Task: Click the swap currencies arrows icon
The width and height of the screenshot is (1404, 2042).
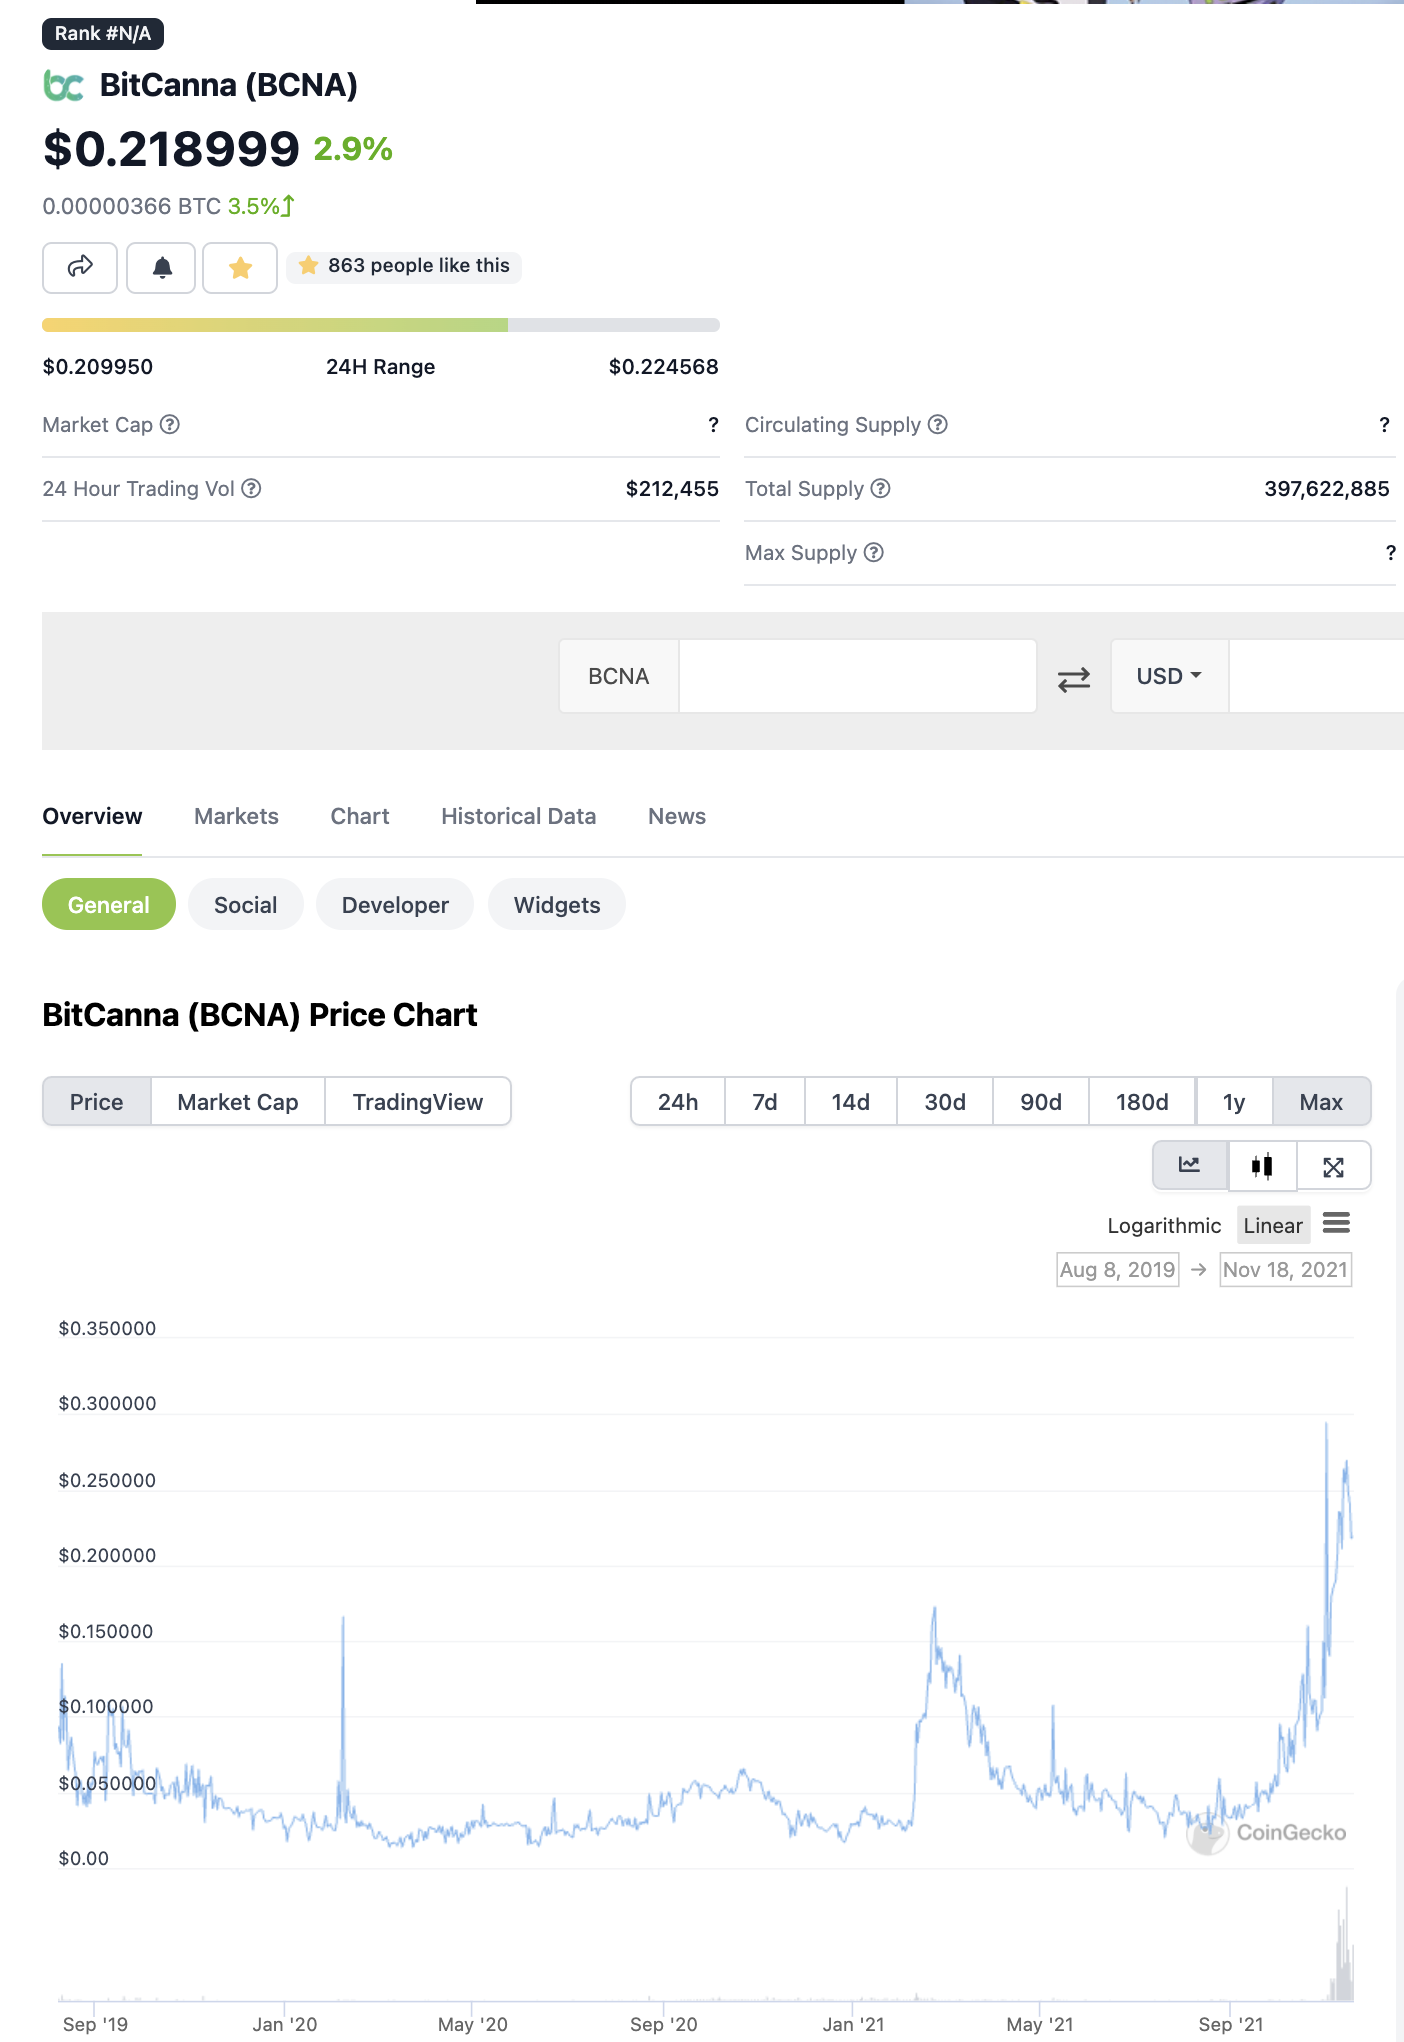Action: 1074,680
